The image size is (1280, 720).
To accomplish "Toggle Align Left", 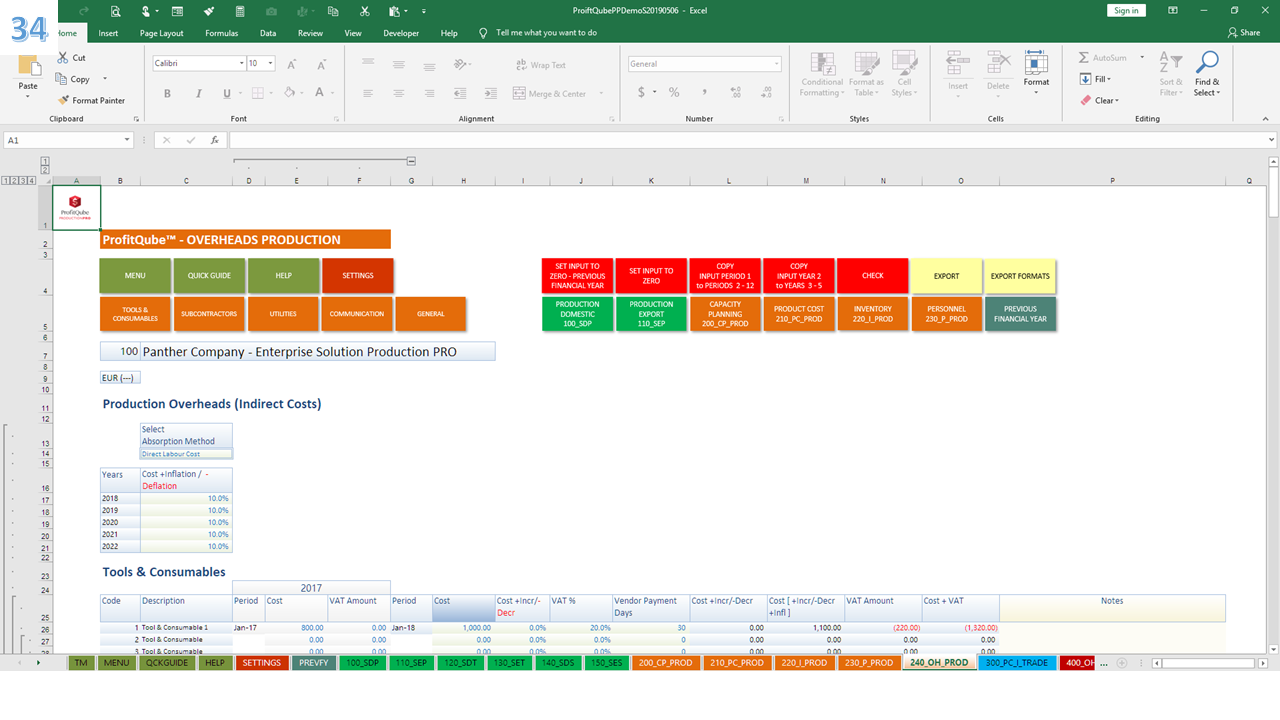I will (368, 93).
